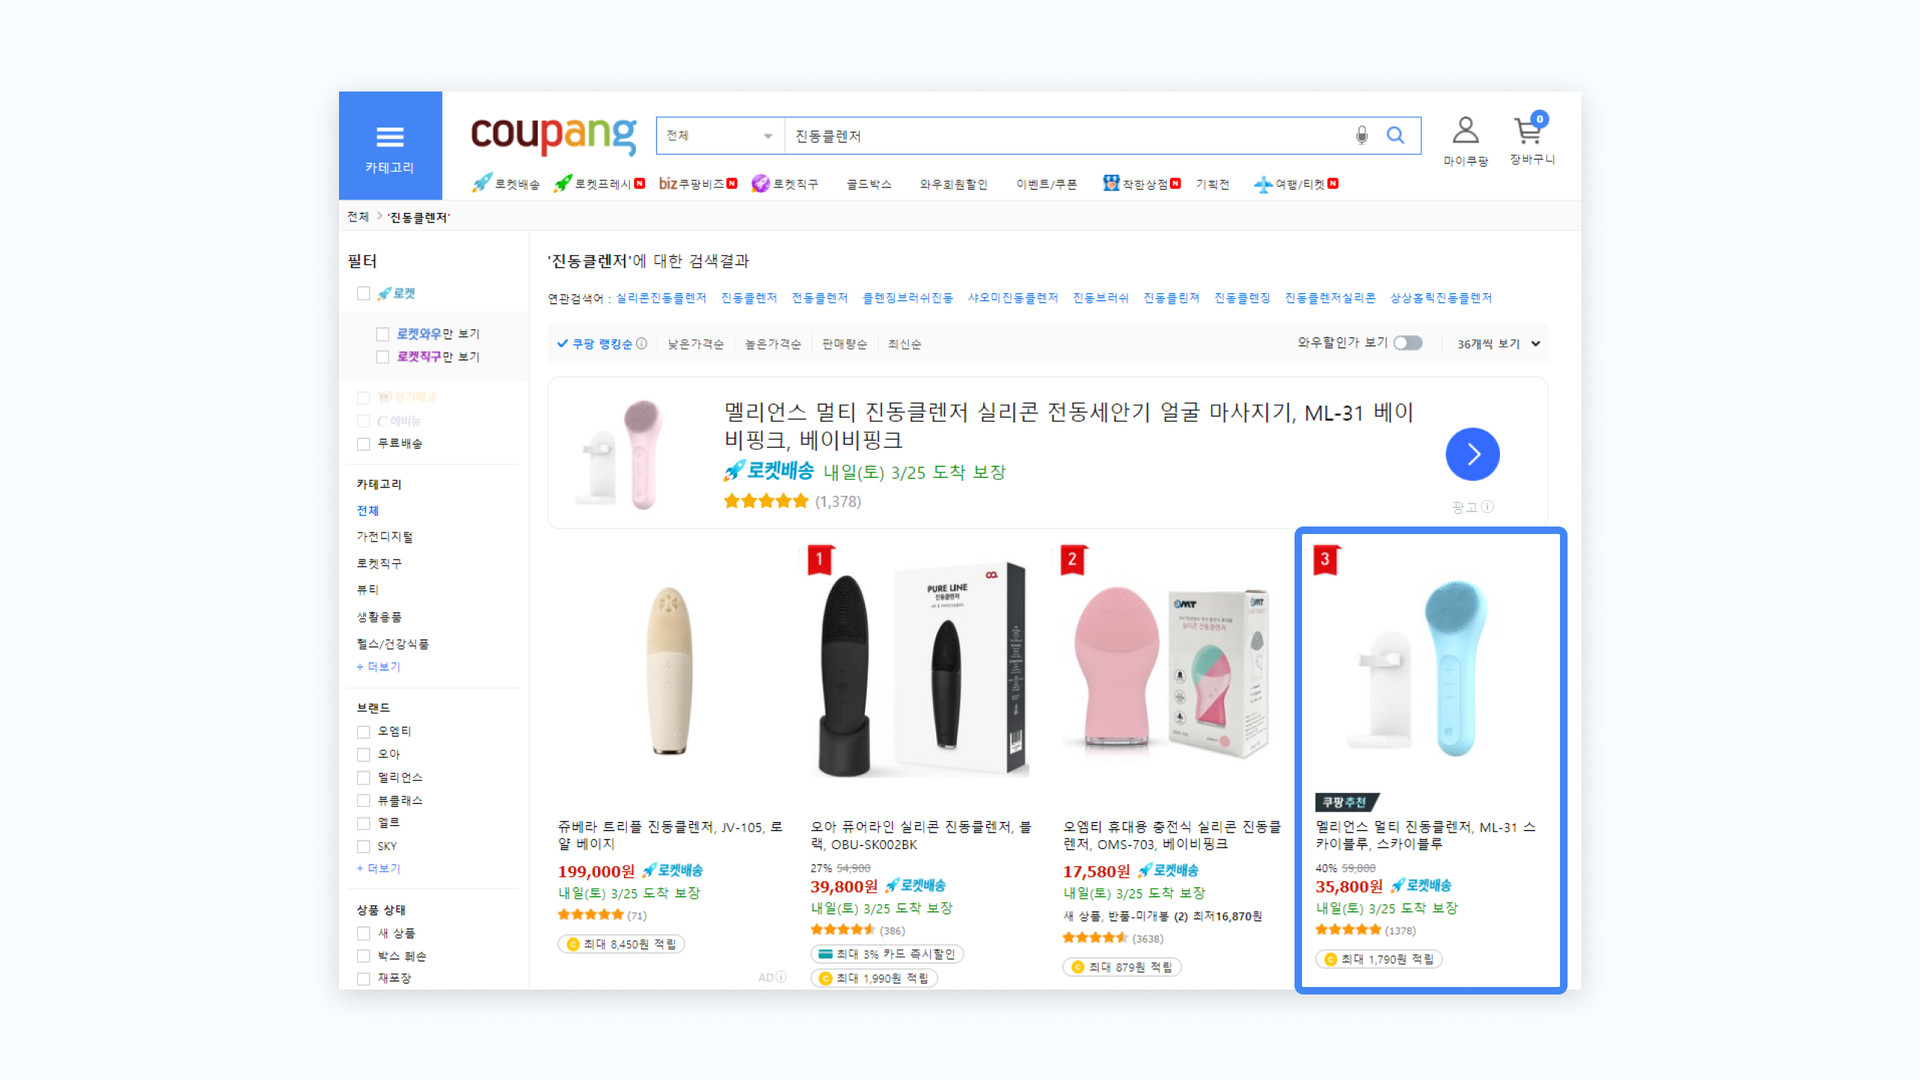Open the 36개씩 보기 dropdown
Screen dimensions: 1920x1080
[x=1498, y=344]
